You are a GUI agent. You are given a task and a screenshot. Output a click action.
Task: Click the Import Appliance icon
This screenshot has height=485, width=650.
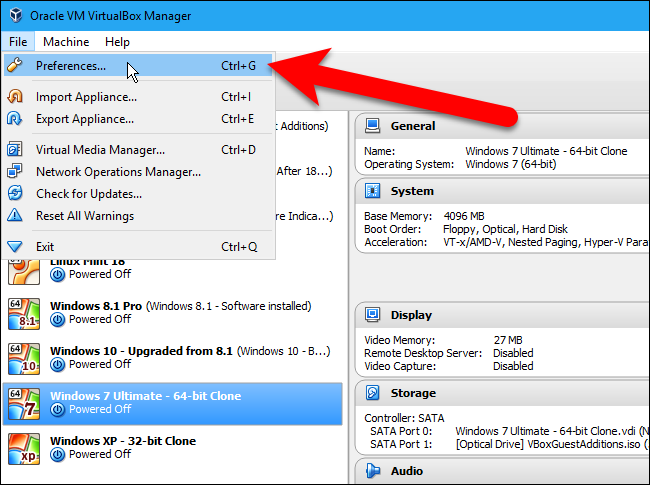click(x=15, y=96)
